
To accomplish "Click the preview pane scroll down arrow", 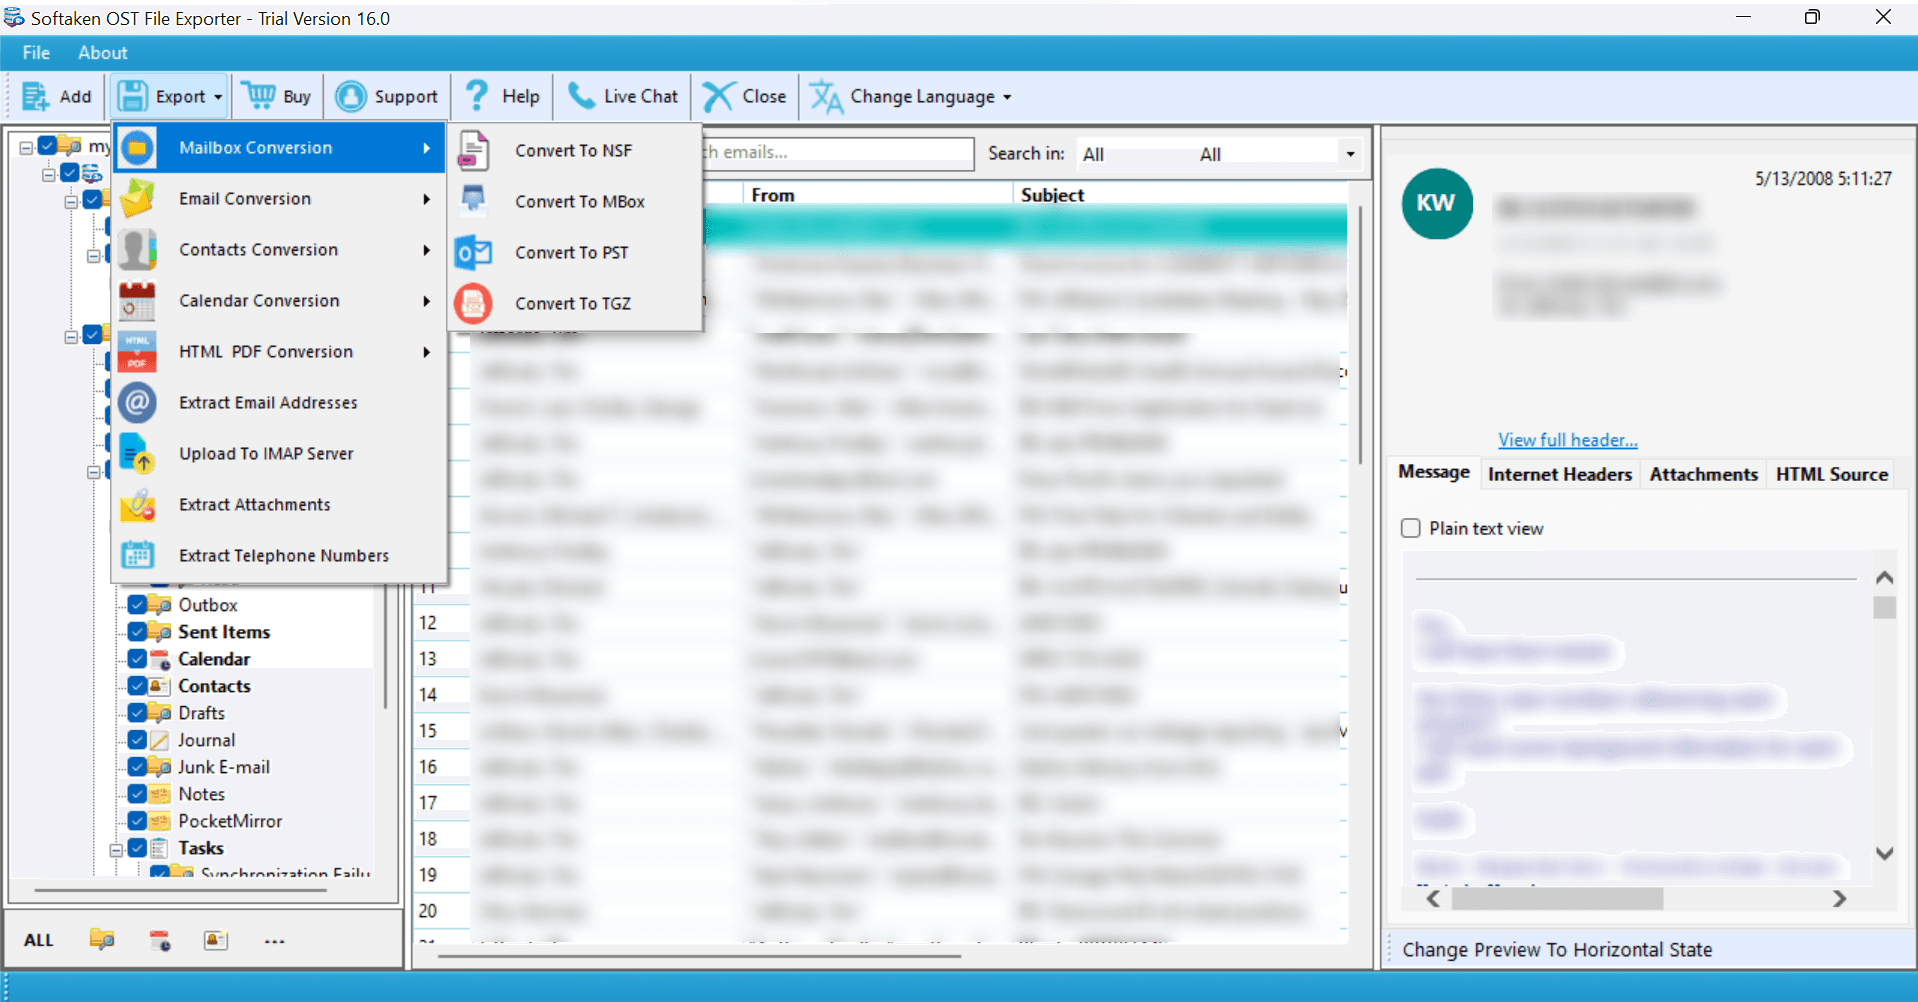I will point(1884,853).
